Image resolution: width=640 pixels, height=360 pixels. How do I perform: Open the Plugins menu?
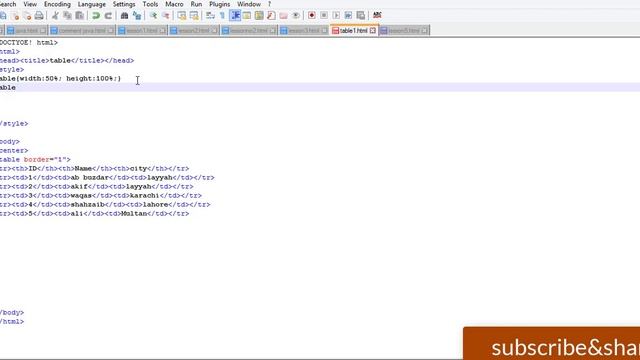pos(220,4)
